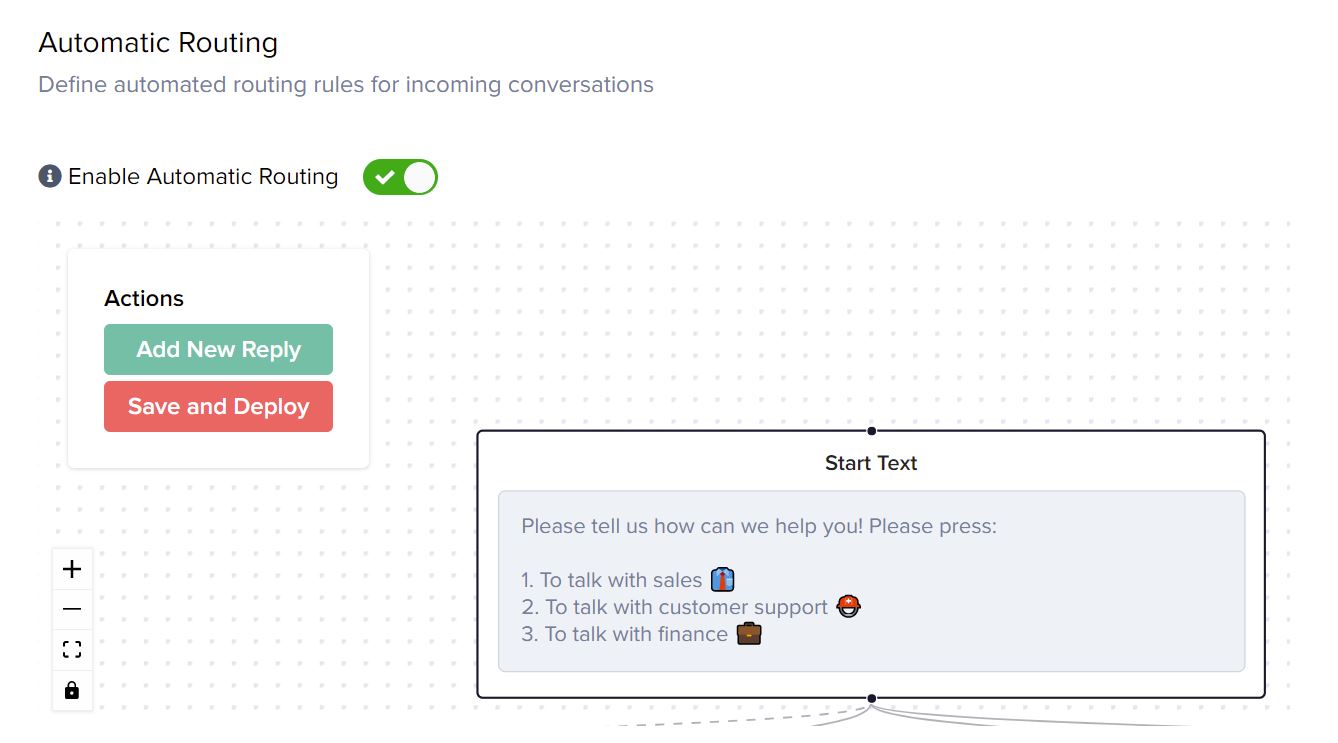Screen dimensions: 1338x743
Task: Click the Enable Automatic Routing label text
Action: pyautogui.click(x=203, y=177)
